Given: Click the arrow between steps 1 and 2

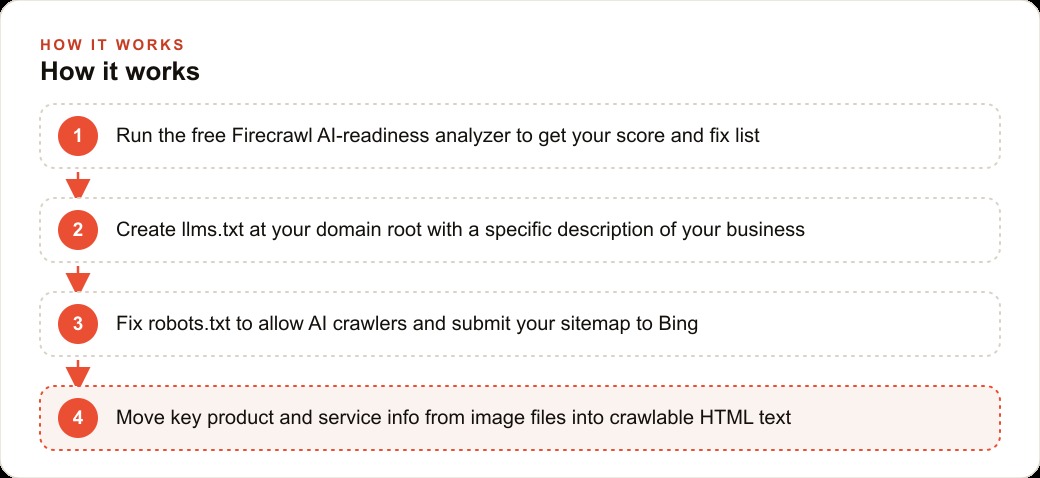Looking at the screenshot, I should (78, 184).
